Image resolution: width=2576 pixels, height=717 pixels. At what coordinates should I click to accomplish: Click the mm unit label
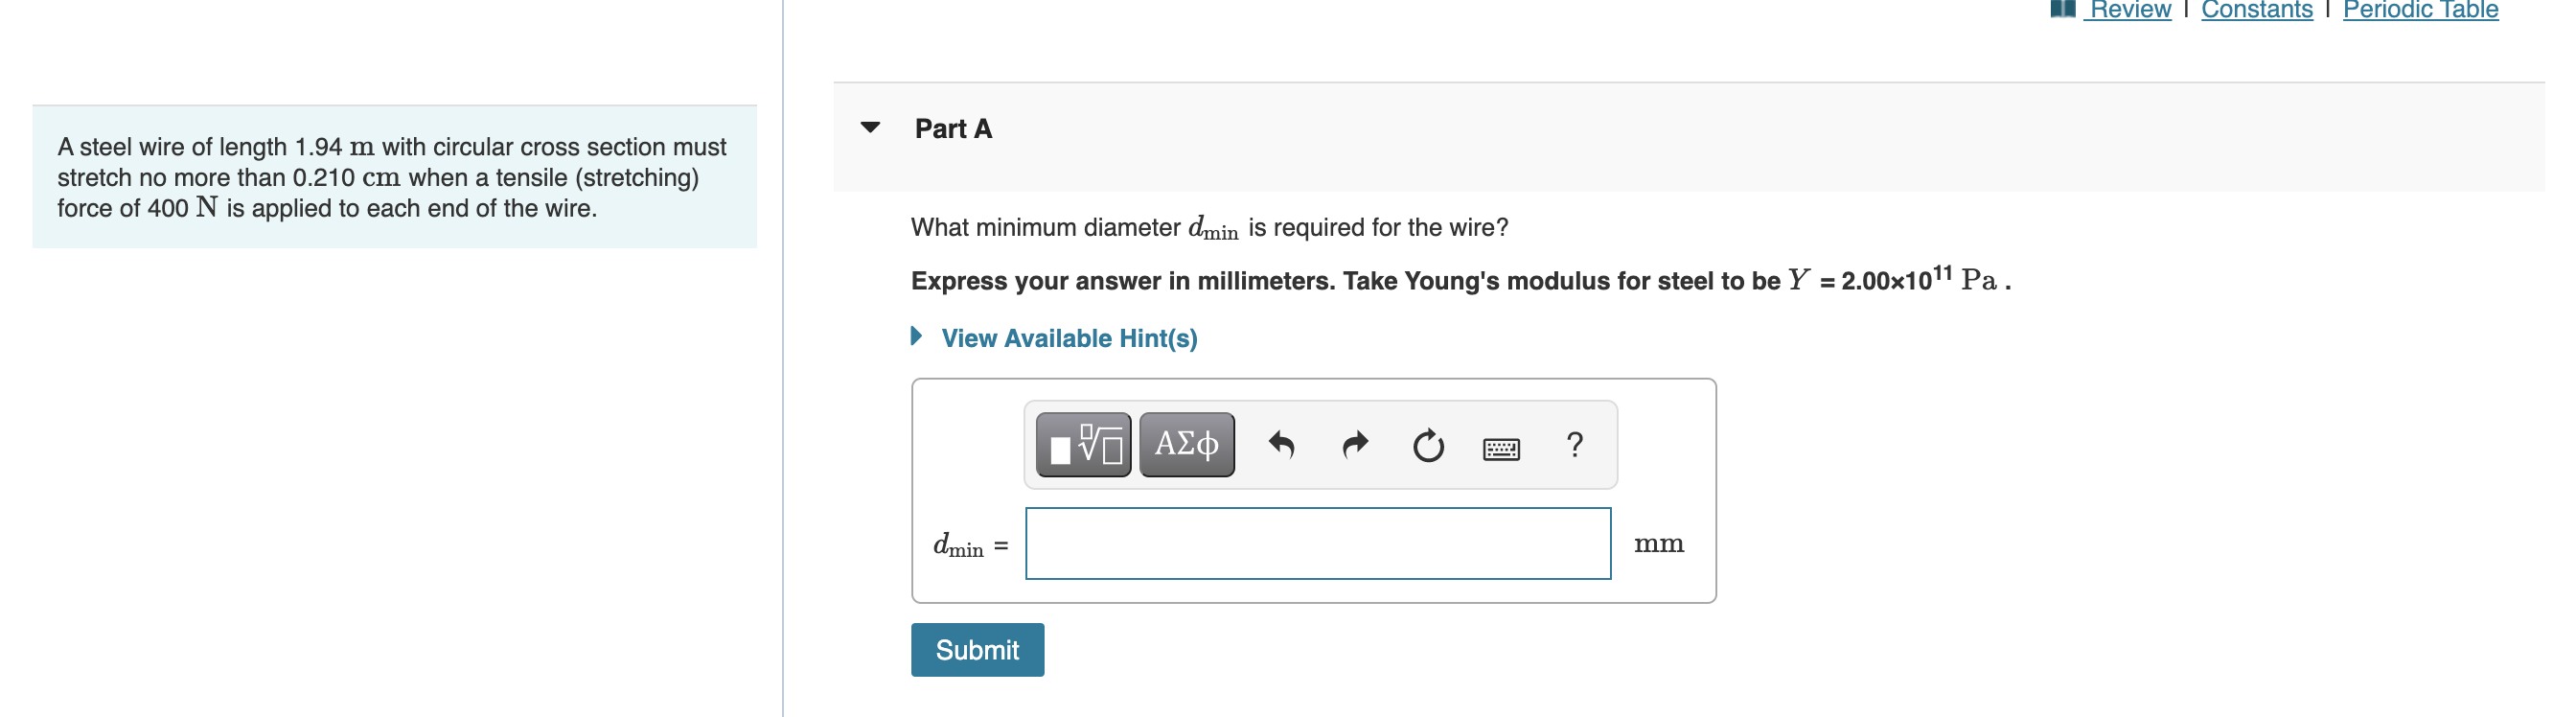(1658, 544)
